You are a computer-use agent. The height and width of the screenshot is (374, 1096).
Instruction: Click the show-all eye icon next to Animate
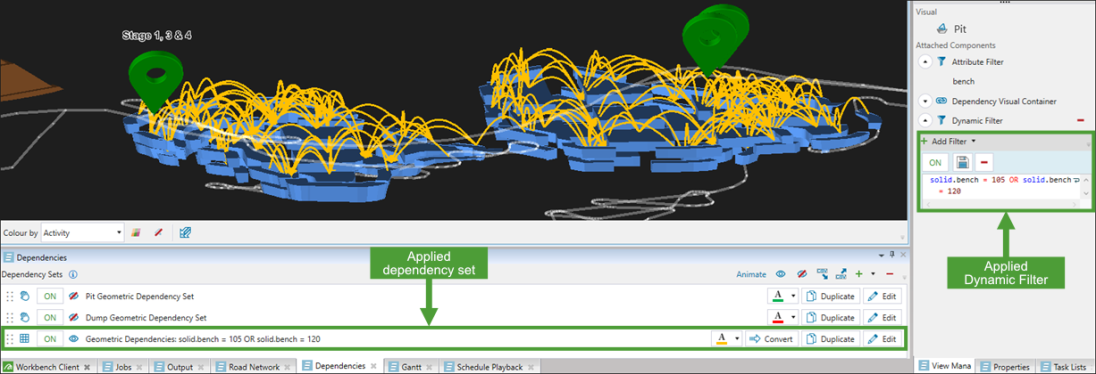click(781, 275)
